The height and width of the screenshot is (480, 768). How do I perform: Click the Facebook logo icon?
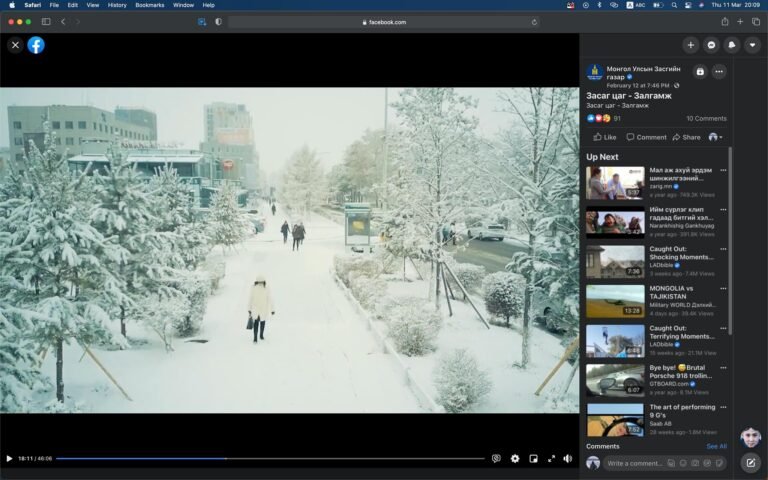pyautogui.click(x=36, y=45)
